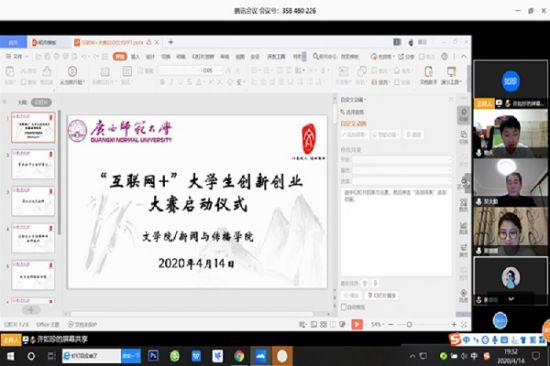The image size is (550, 366).
Task: Click fit-slide-to-window icon
Action: (x=464, y=325)
